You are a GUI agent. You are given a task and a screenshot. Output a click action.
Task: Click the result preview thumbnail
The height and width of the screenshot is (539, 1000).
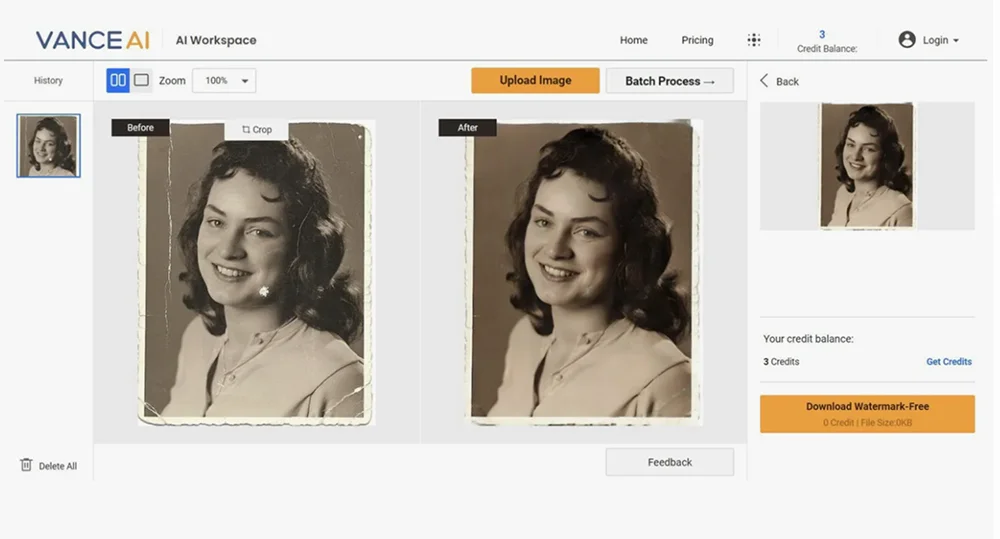click(x=866, y=166)
